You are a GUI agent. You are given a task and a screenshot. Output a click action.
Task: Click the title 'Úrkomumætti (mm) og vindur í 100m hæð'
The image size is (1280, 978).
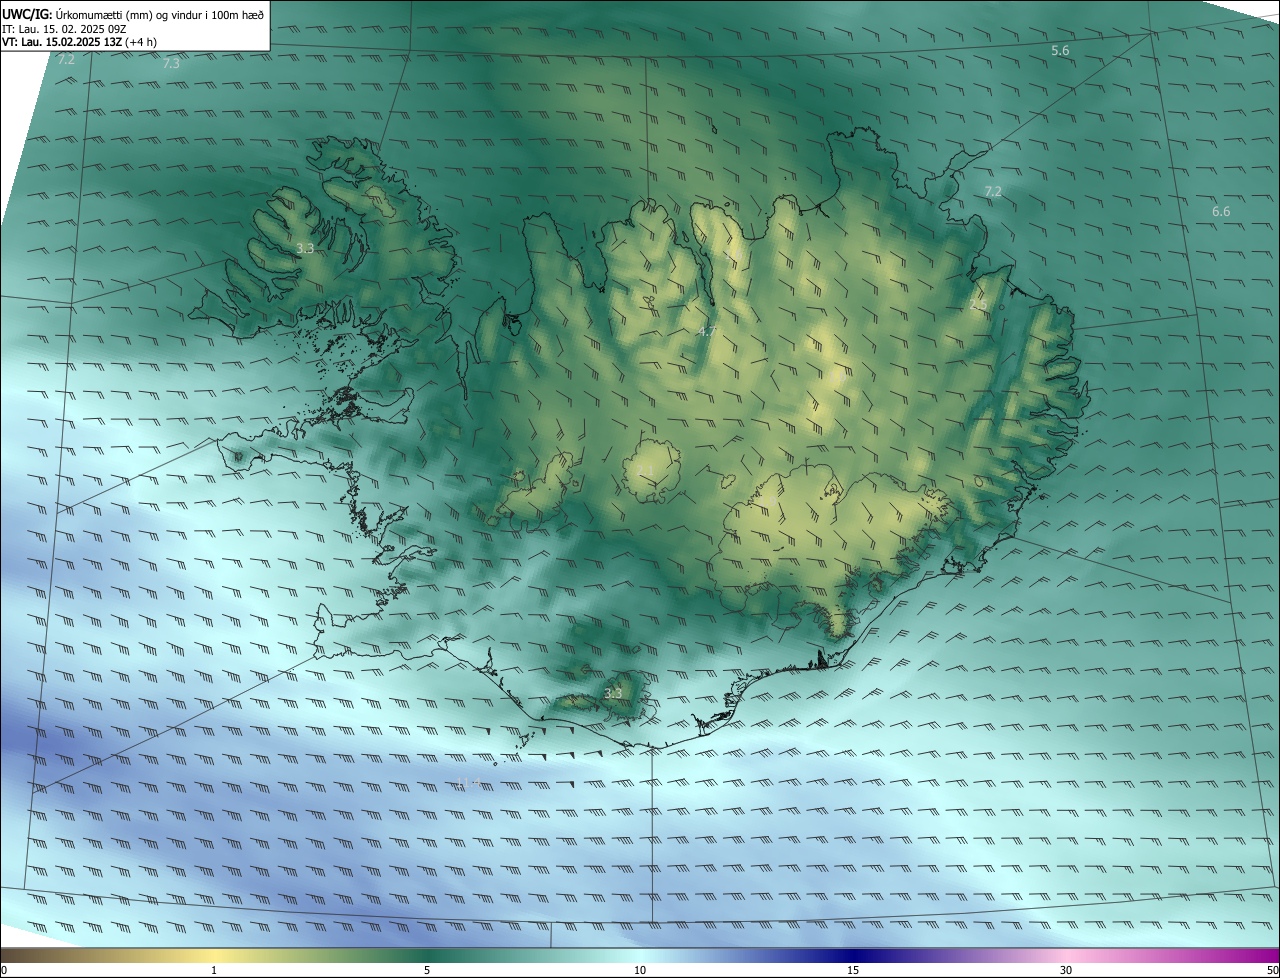tap(160, 15)
